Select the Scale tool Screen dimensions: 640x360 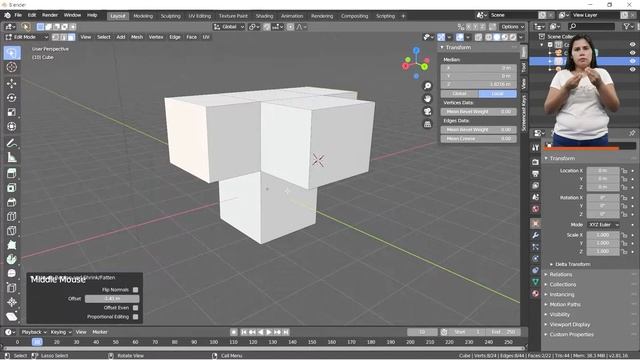coord(12,112)
